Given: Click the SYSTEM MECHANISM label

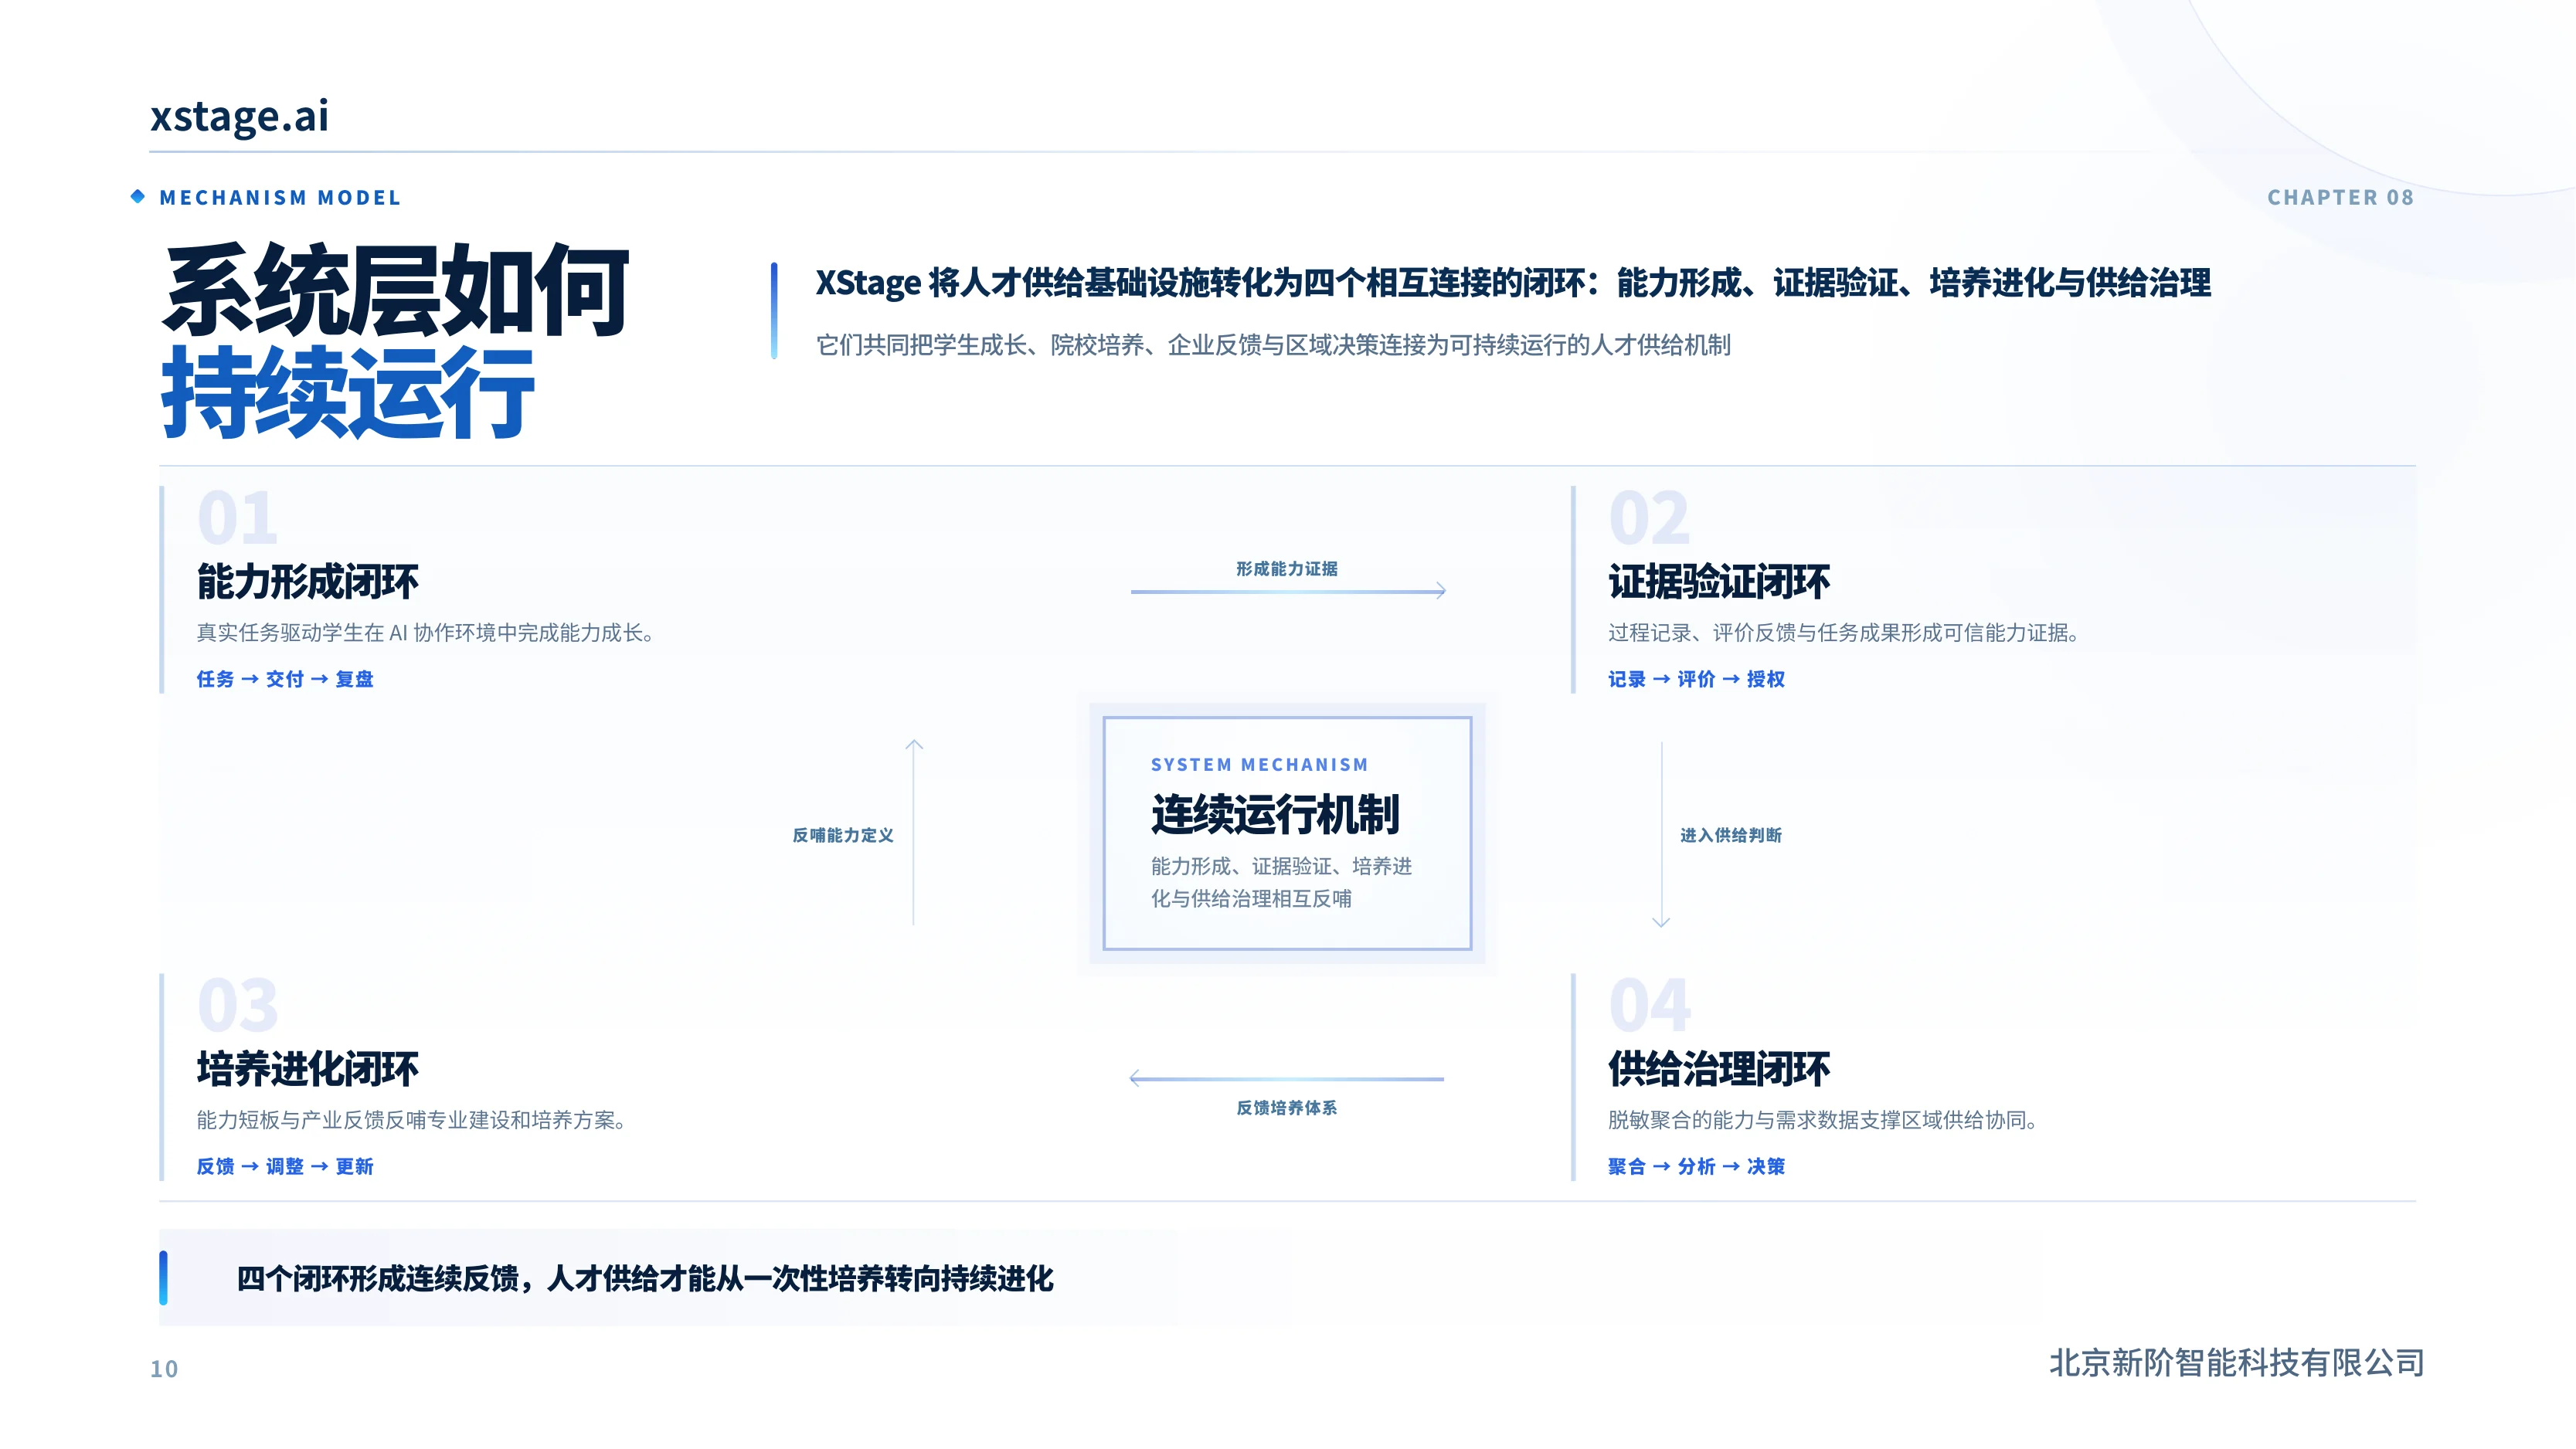Looking at the screenshot, I should [1260, 765].
